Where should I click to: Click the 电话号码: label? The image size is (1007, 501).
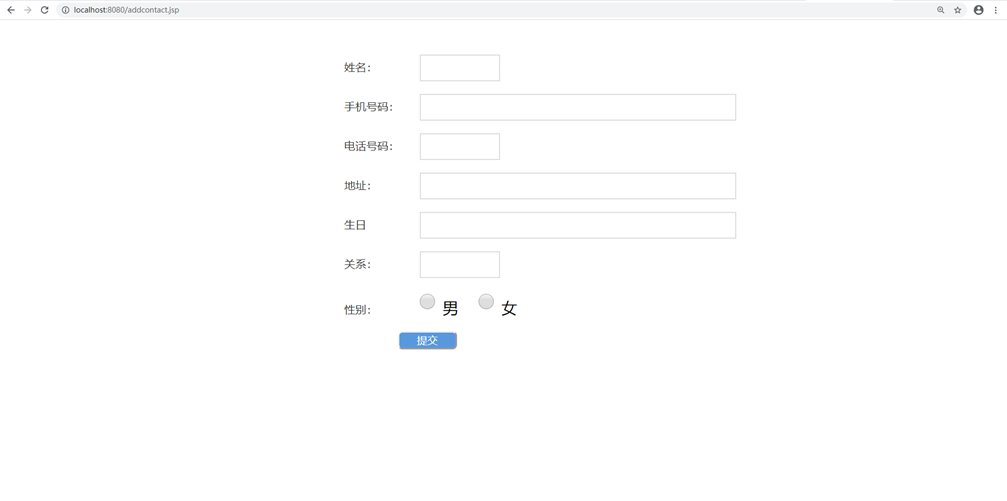(368, 146)
